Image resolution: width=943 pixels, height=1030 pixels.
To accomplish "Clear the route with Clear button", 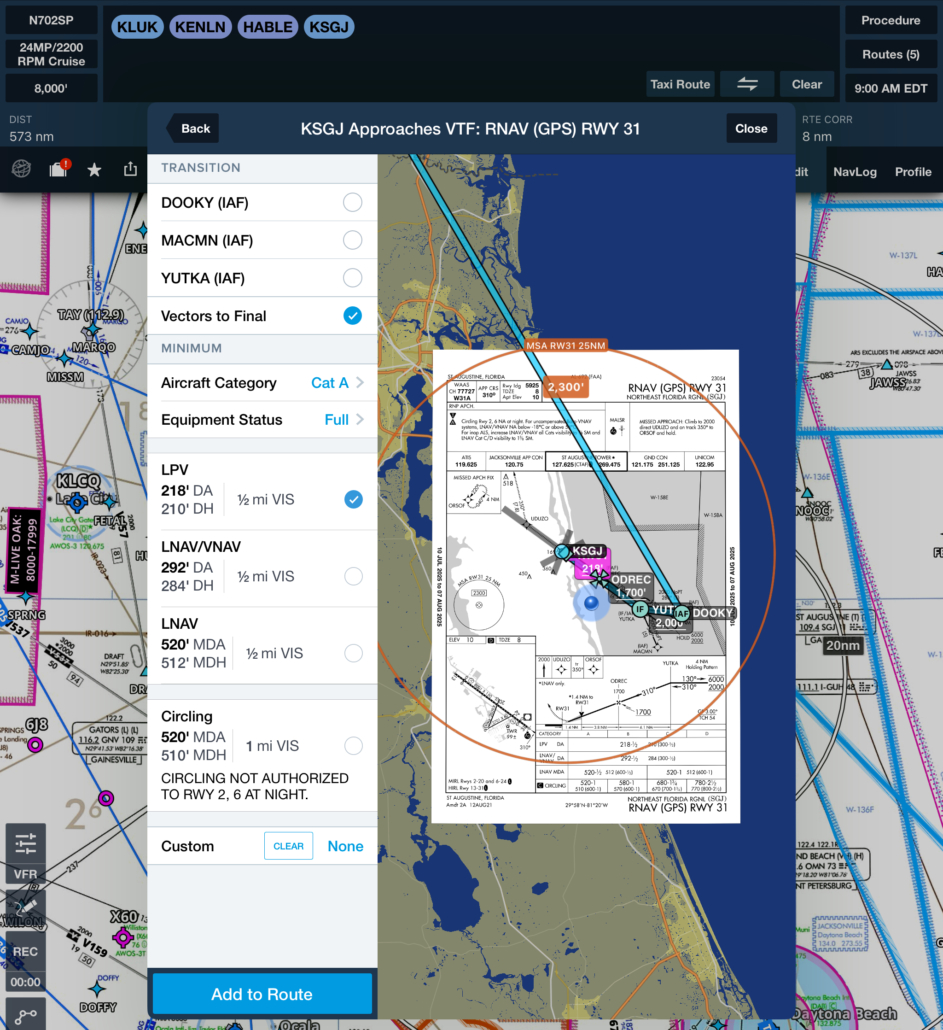I will click(x=806, y=84).
